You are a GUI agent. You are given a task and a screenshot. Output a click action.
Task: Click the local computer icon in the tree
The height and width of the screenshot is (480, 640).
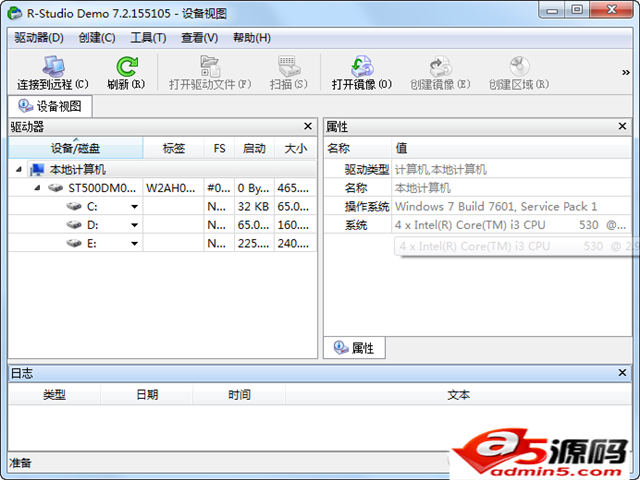click(37, 169)
